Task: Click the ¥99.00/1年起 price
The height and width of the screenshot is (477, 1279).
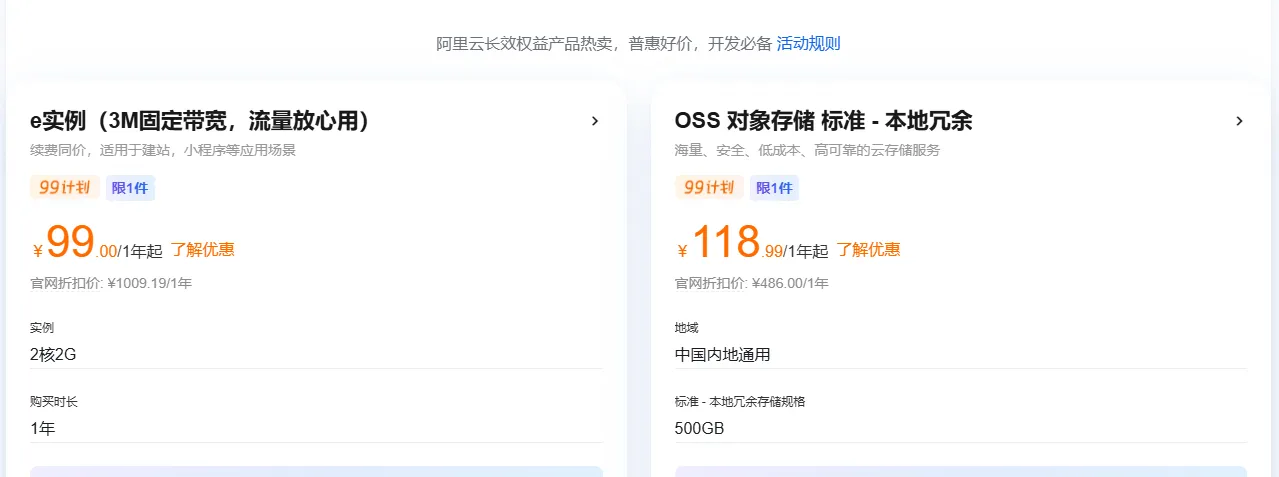Action: coord(98,243)
